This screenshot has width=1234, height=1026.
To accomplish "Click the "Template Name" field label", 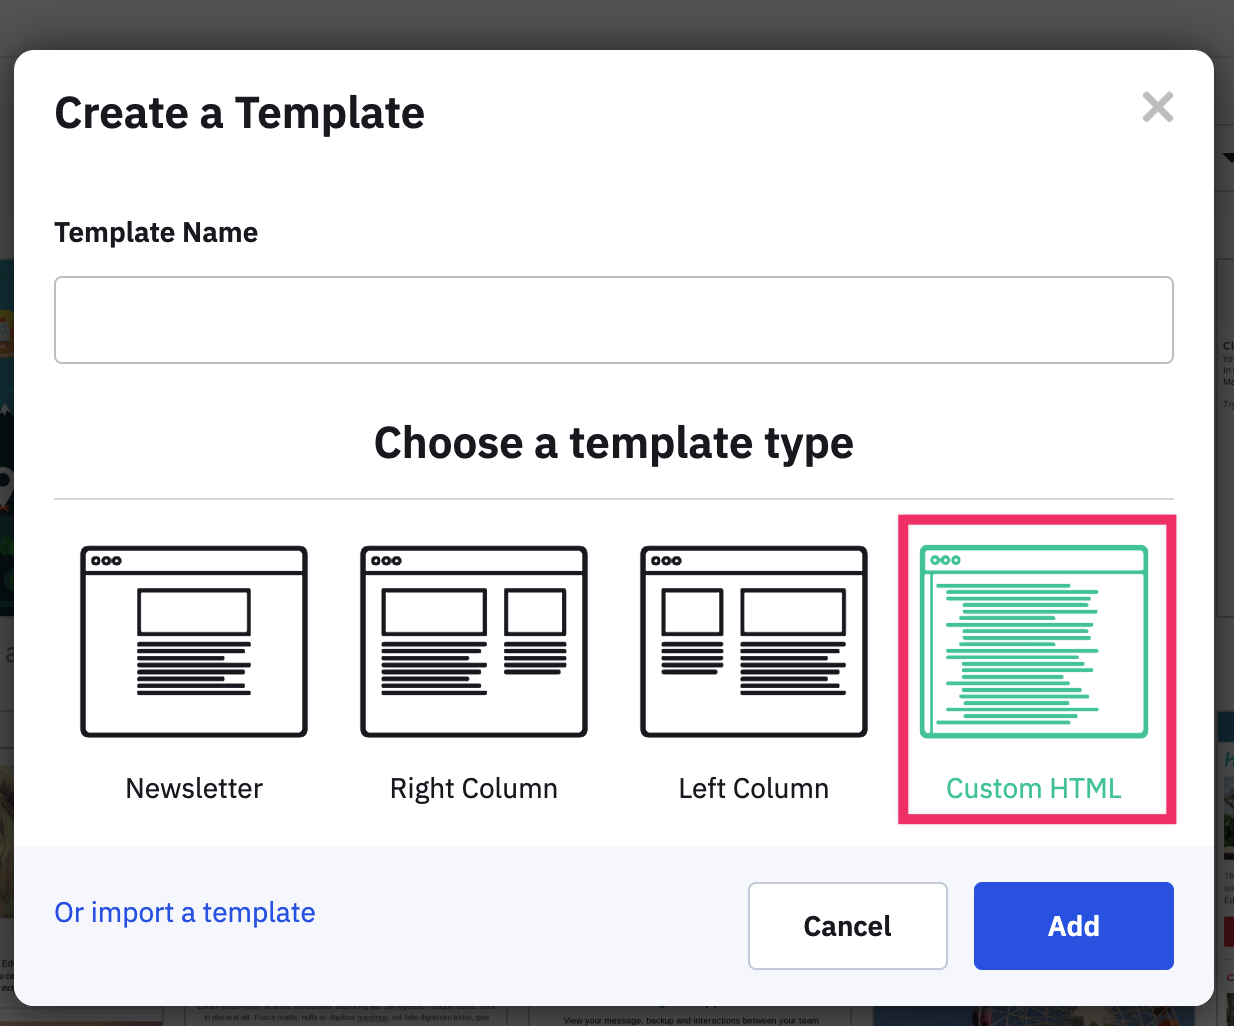I will tap(156, 232).
